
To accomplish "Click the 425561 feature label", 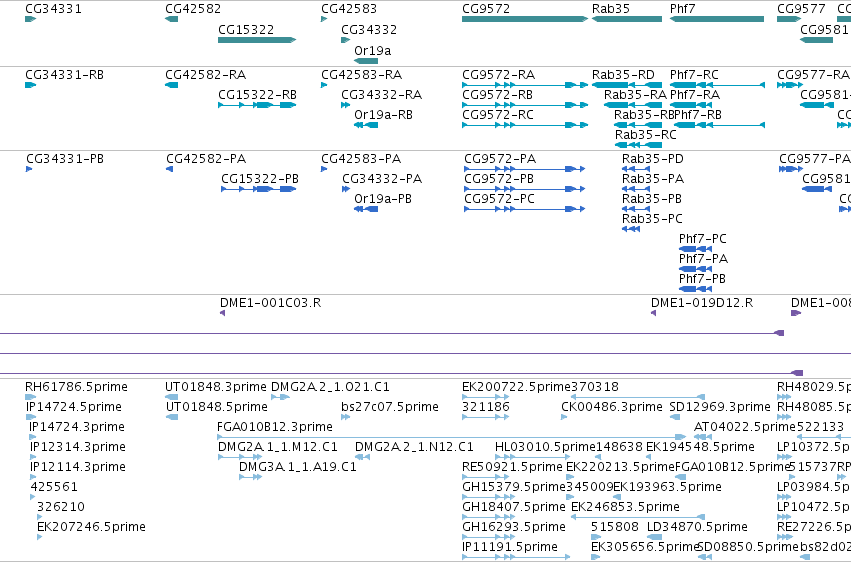I will point(54,487).
